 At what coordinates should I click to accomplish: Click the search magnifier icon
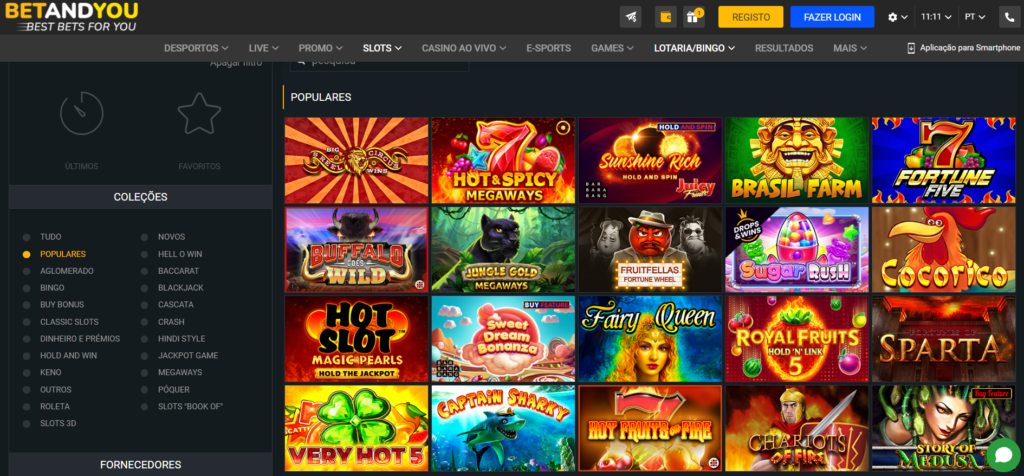click(x=302, y=62)
